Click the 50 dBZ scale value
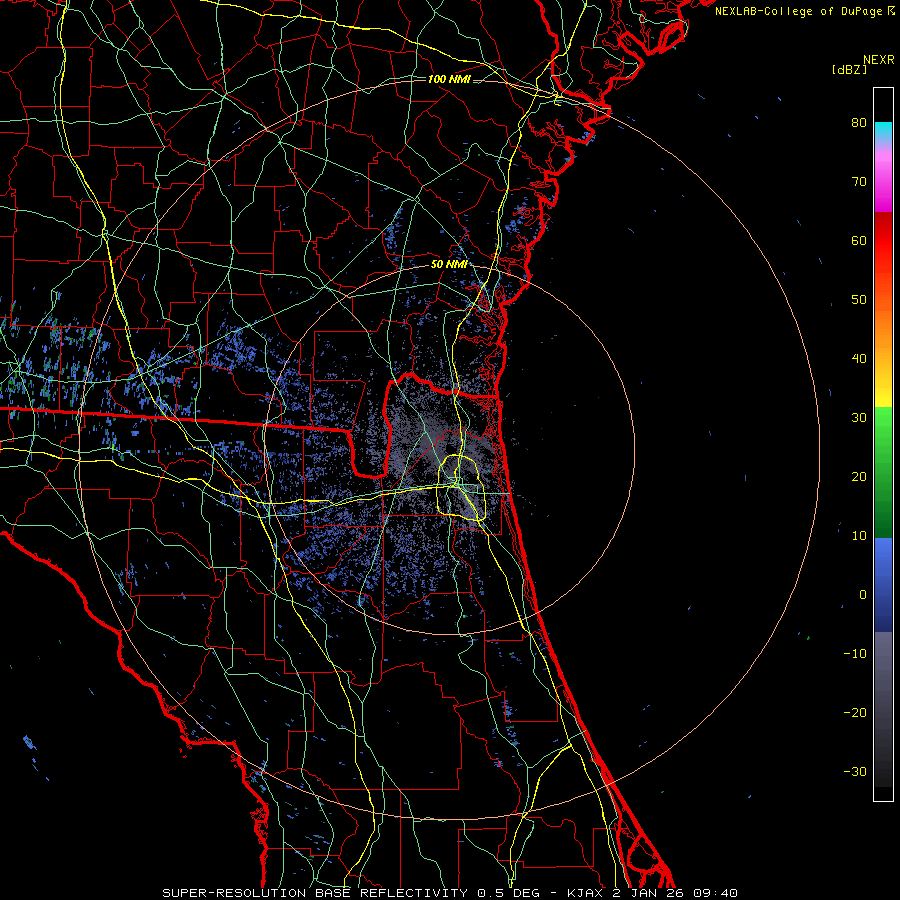900x900 pixels. click(859, 300)
